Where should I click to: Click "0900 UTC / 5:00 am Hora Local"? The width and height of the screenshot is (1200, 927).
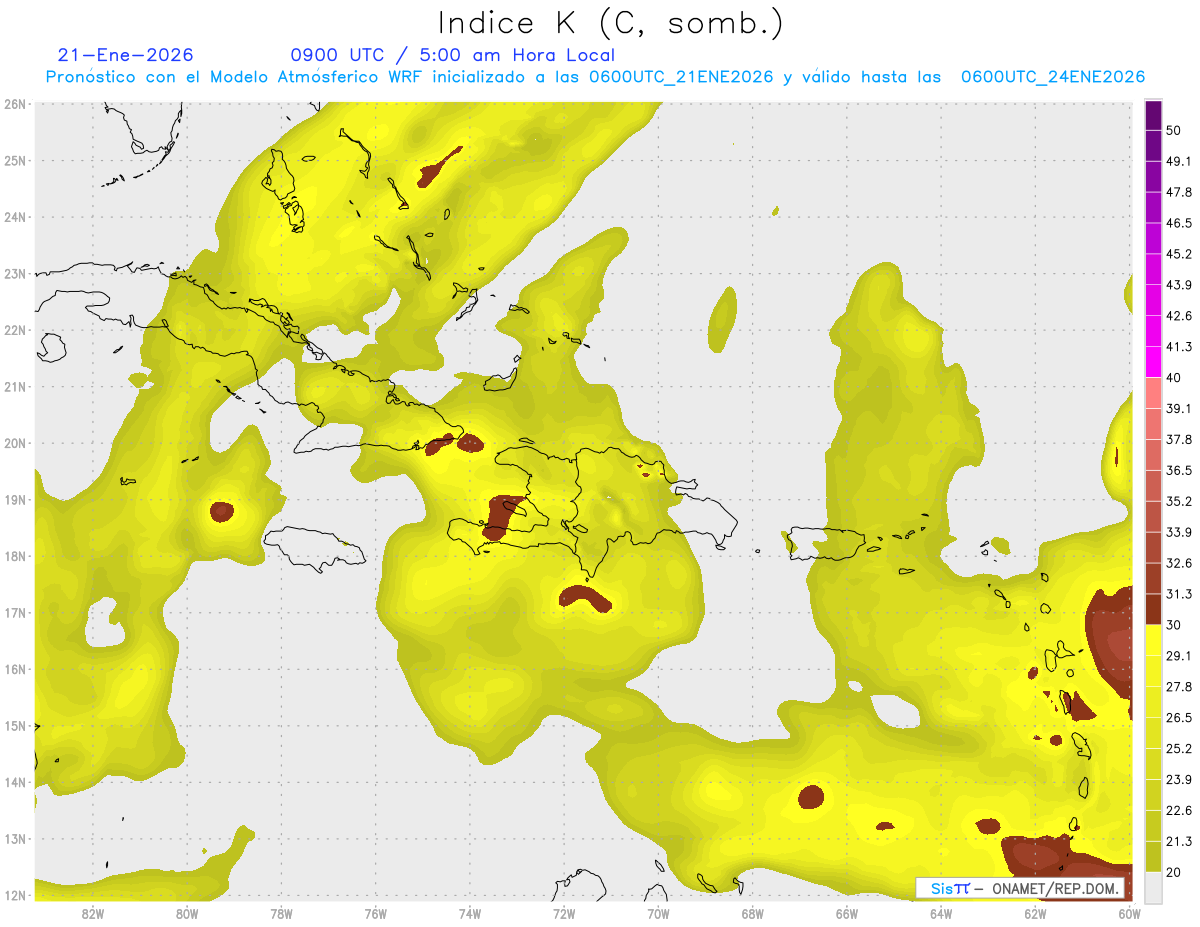click(452, 55)
